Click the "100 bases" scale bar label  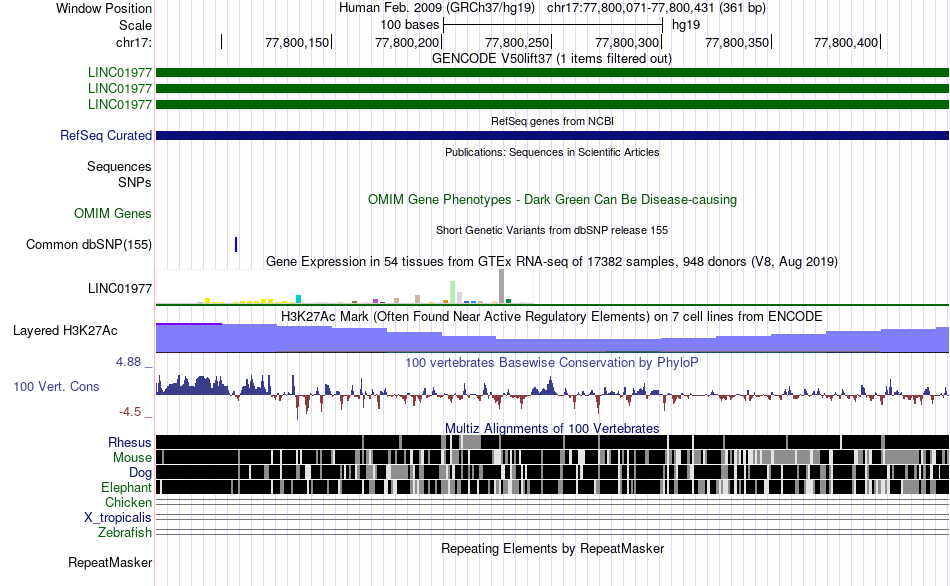(410, 25)
